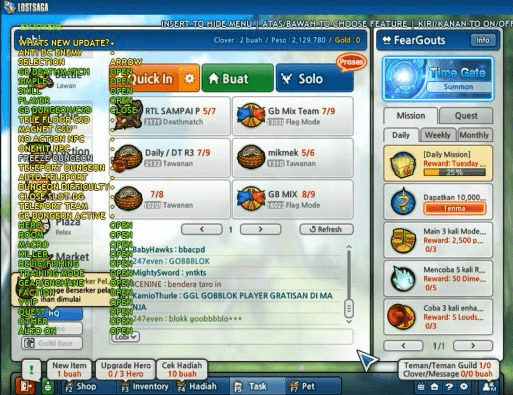Go to previous room list page

pyautogui.click(x=202, y=229)
